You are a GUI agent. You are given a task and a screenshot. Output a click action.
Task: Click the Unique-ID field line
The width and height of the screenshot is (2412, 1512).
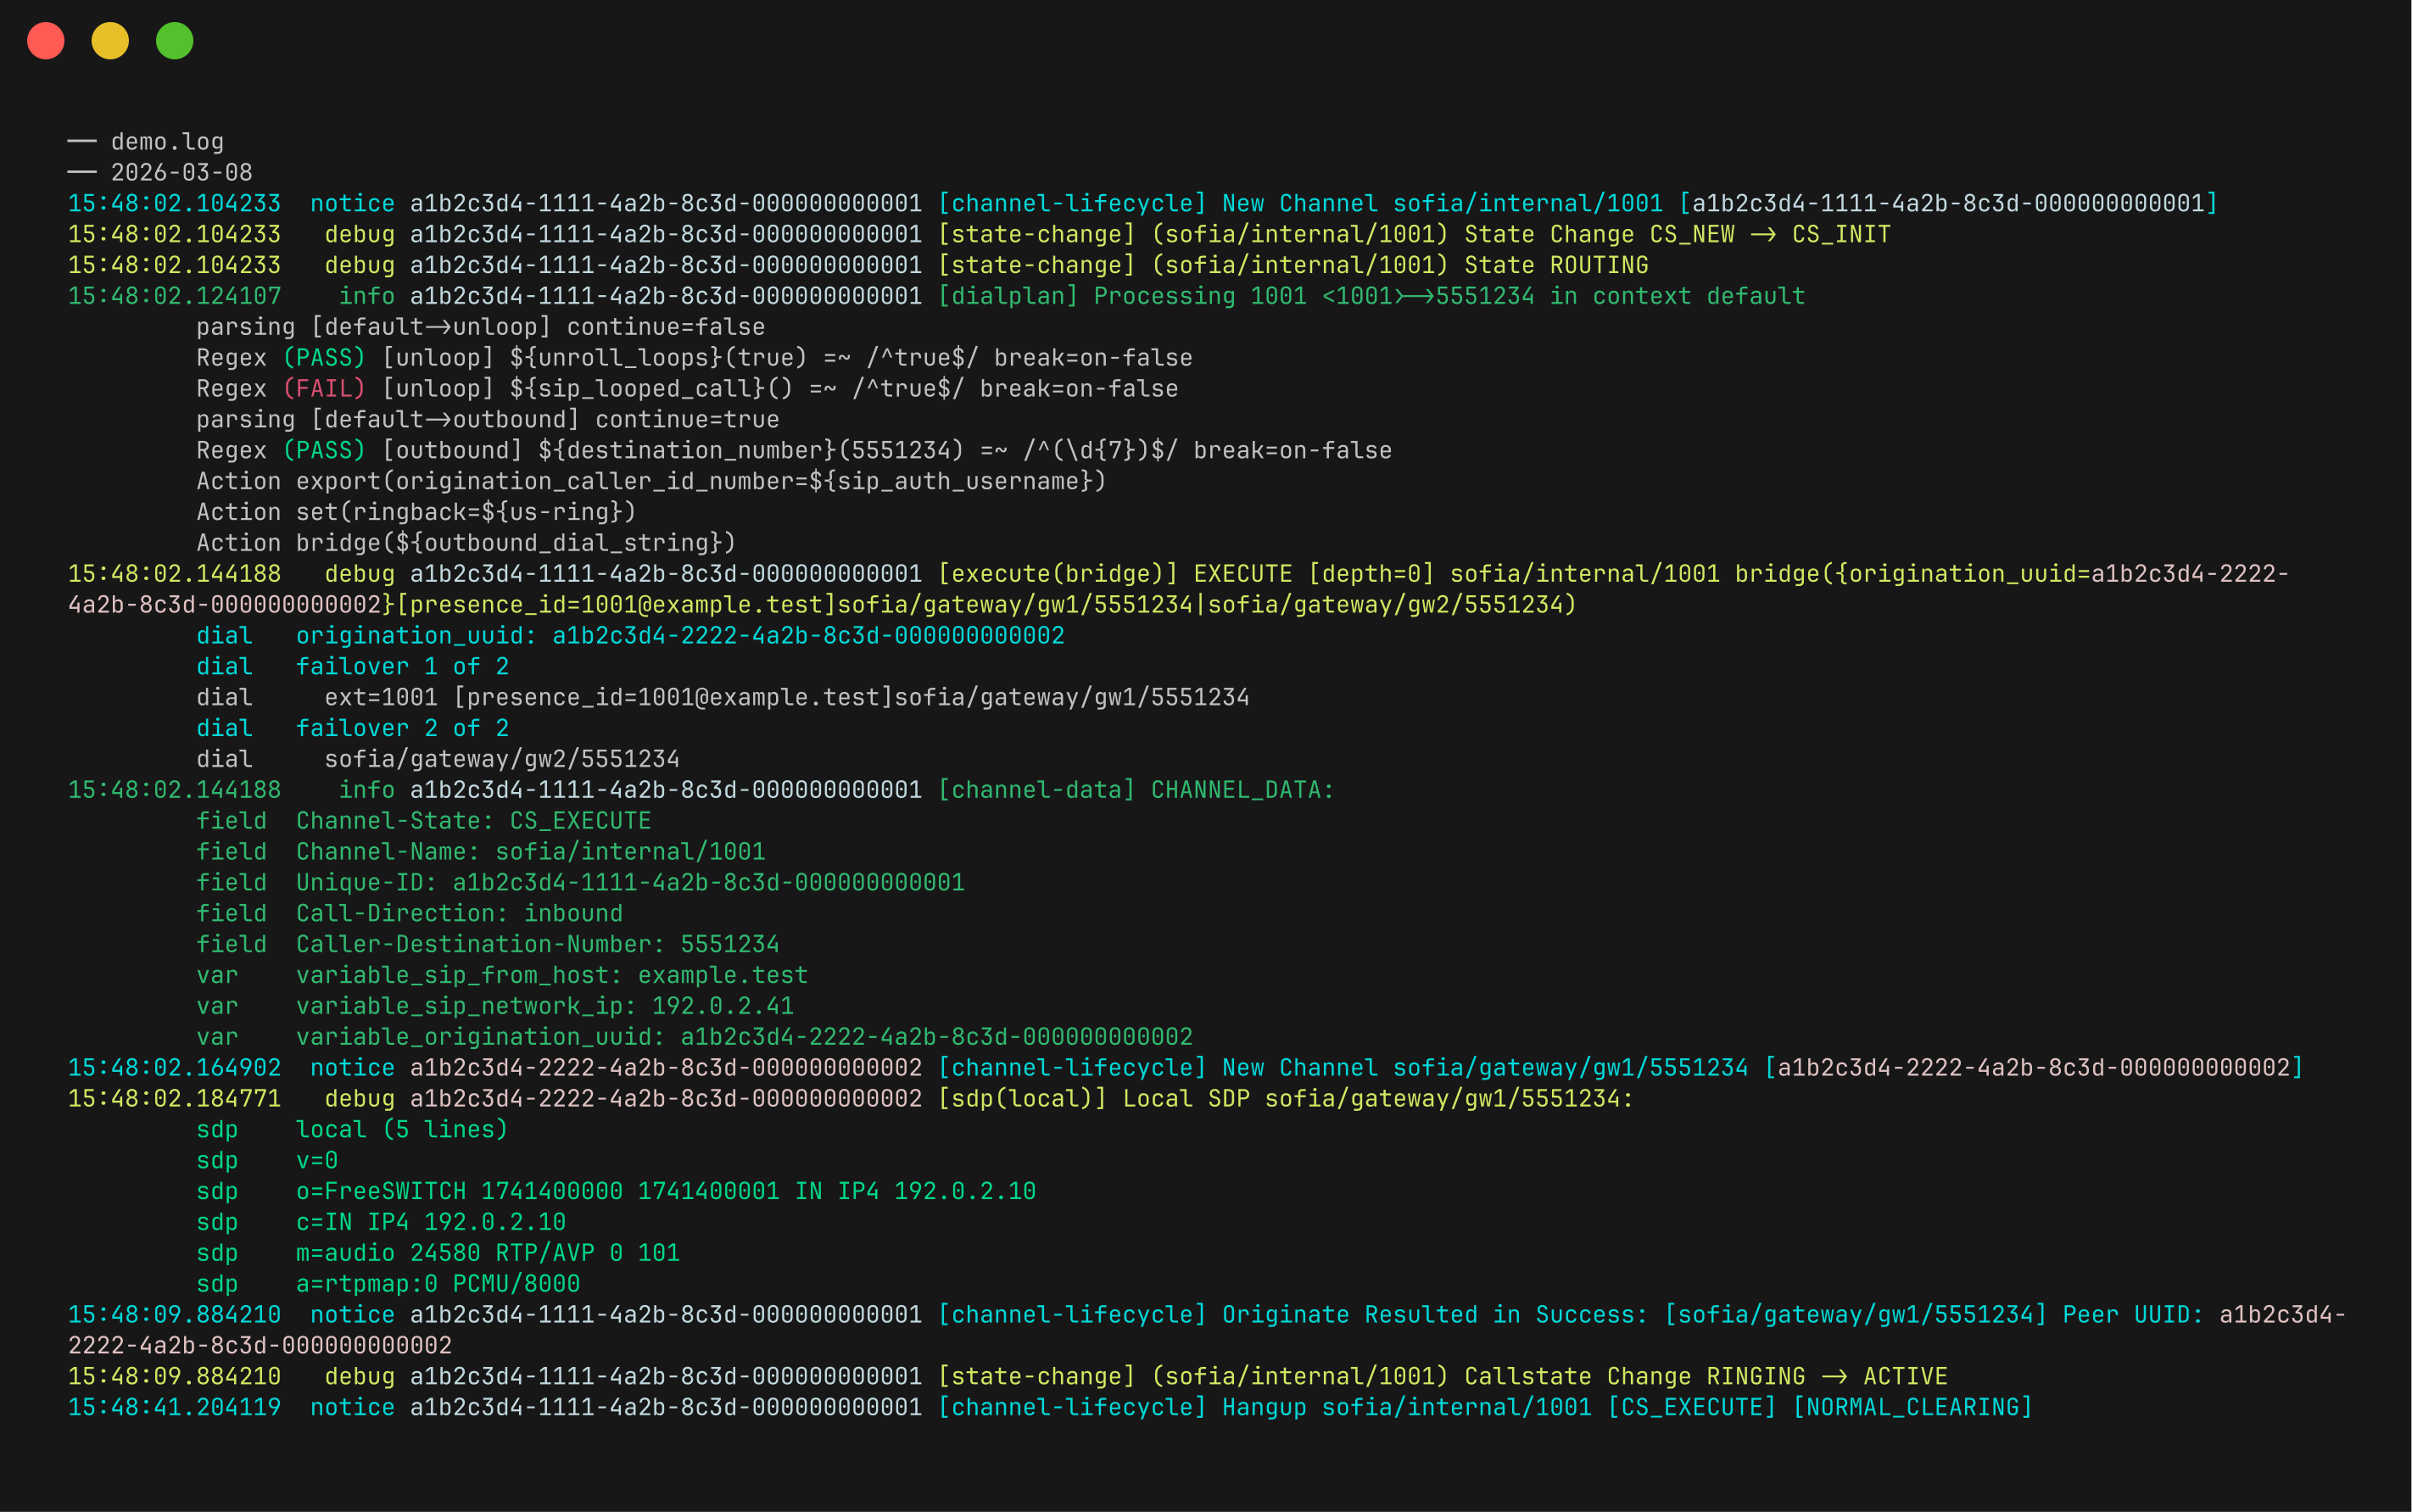coord(580,883)
